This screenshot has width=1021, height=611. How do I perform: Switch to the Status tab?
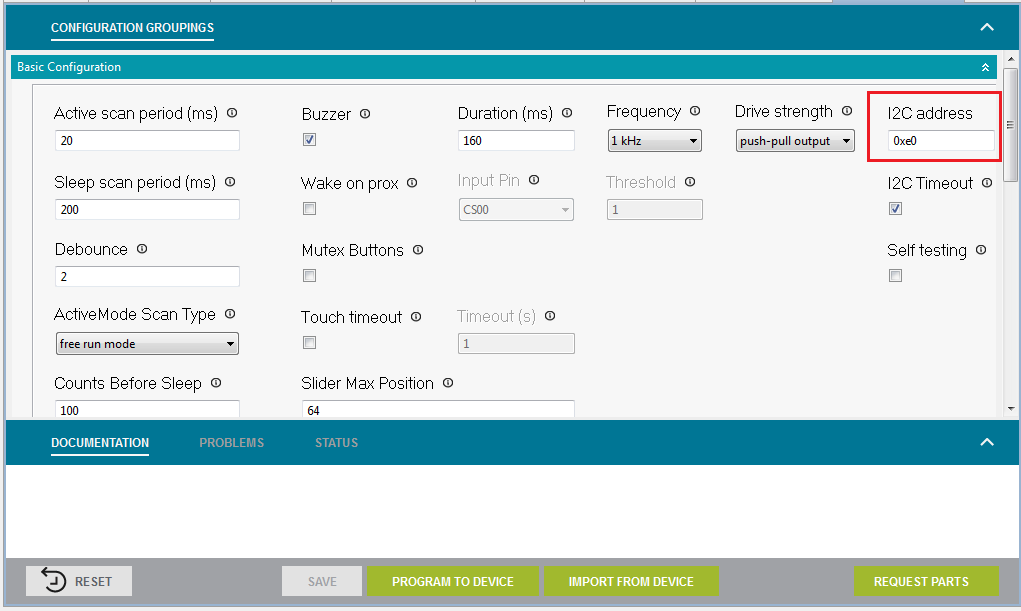click(x=336, y=443)
